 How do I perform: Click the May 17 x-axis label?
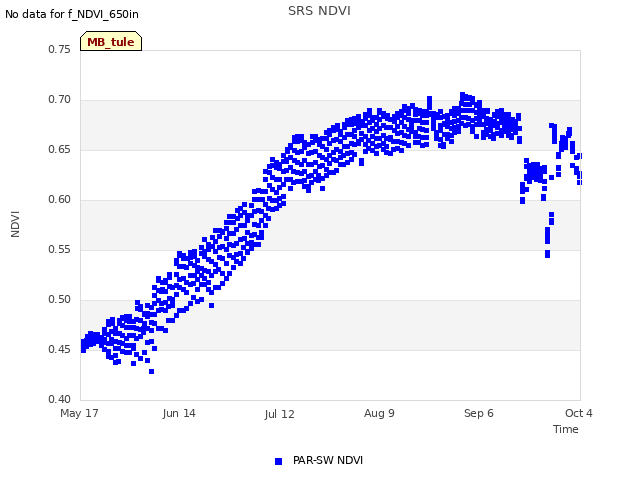(79, 413)
